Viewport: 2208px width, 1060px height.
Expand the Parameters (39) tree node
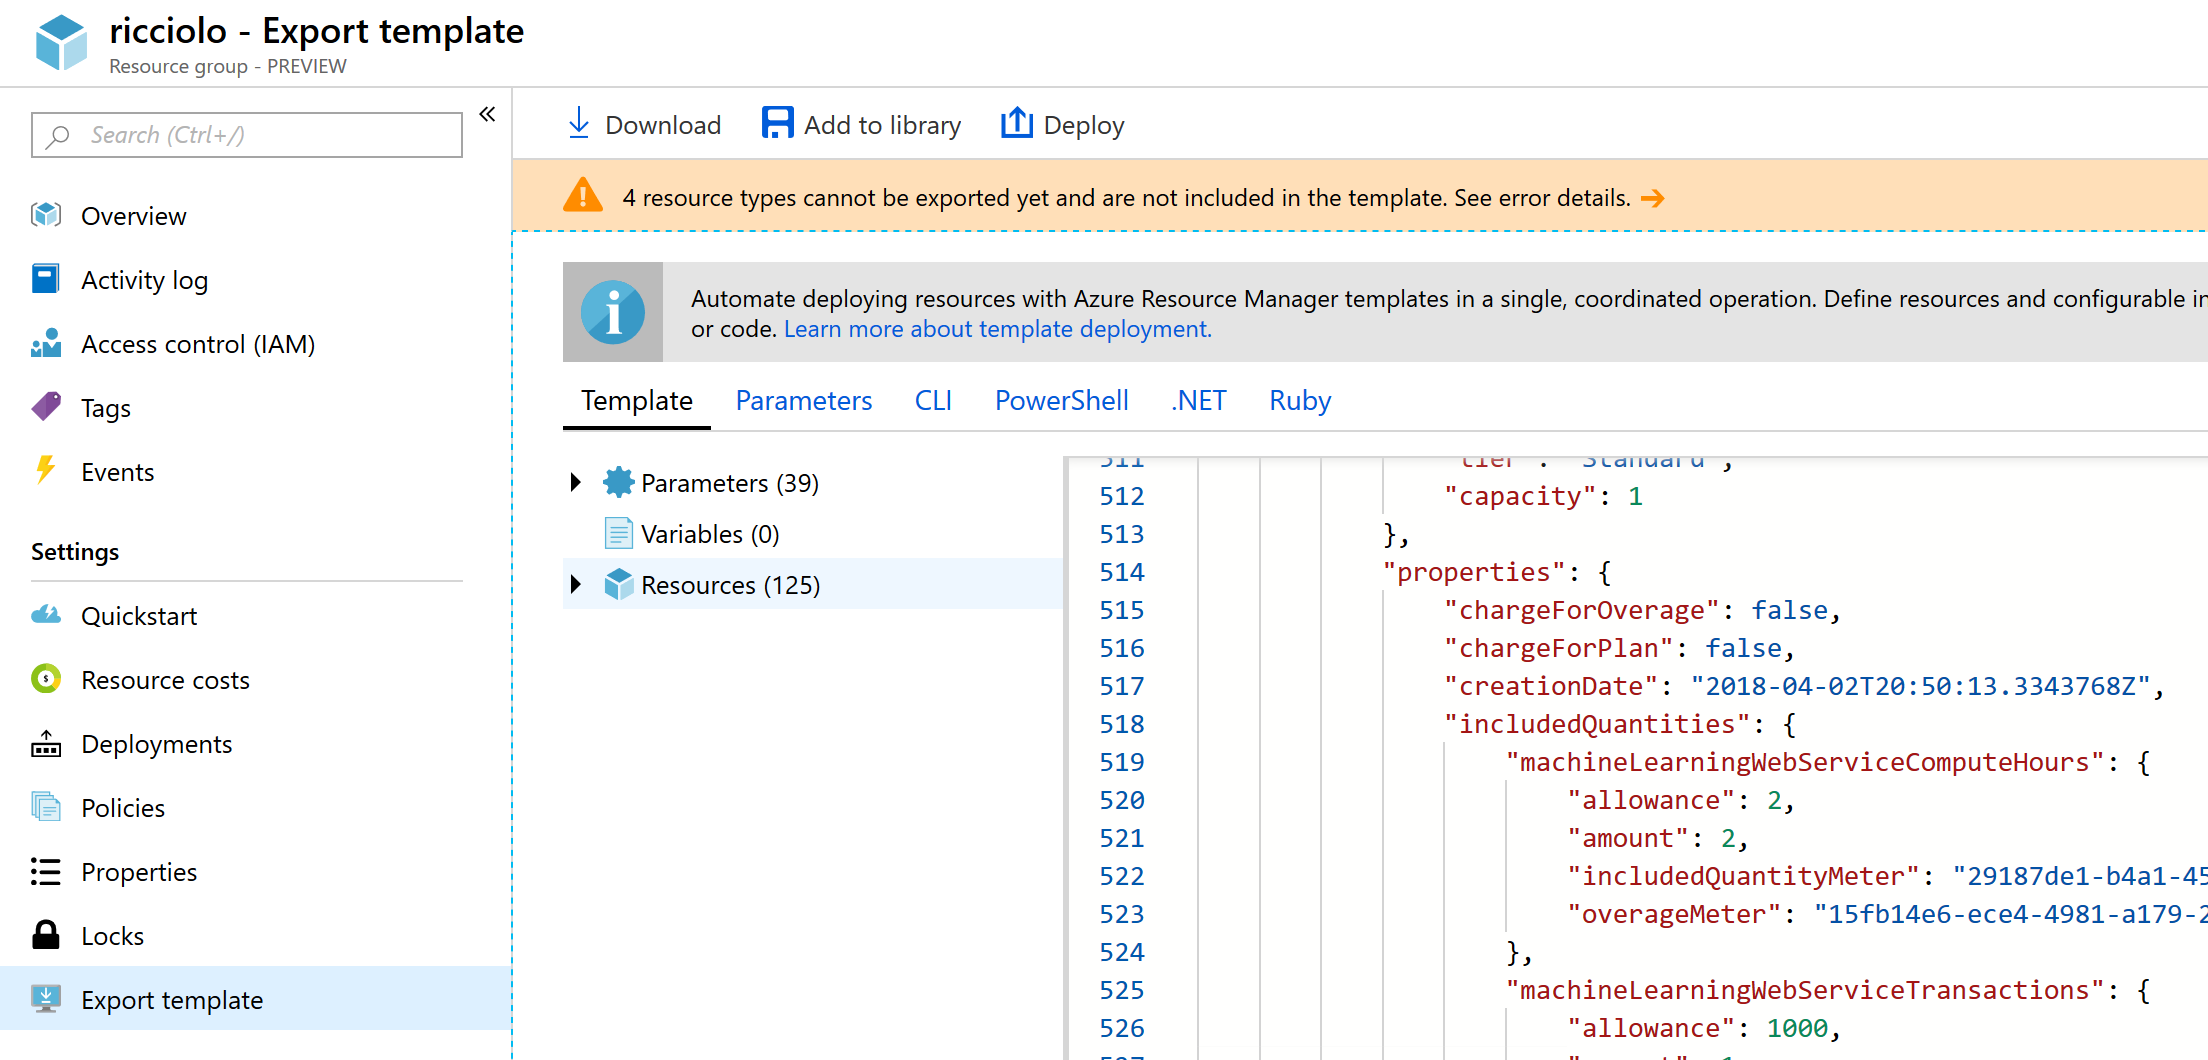click(576, 482)
